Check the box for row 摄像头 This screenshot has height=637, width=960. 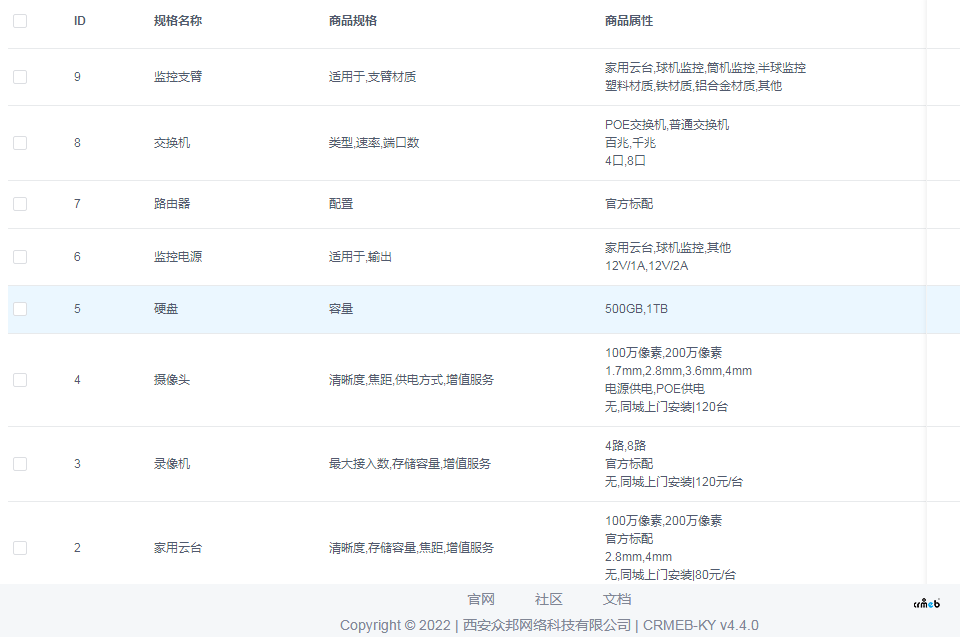coord(20,380)
